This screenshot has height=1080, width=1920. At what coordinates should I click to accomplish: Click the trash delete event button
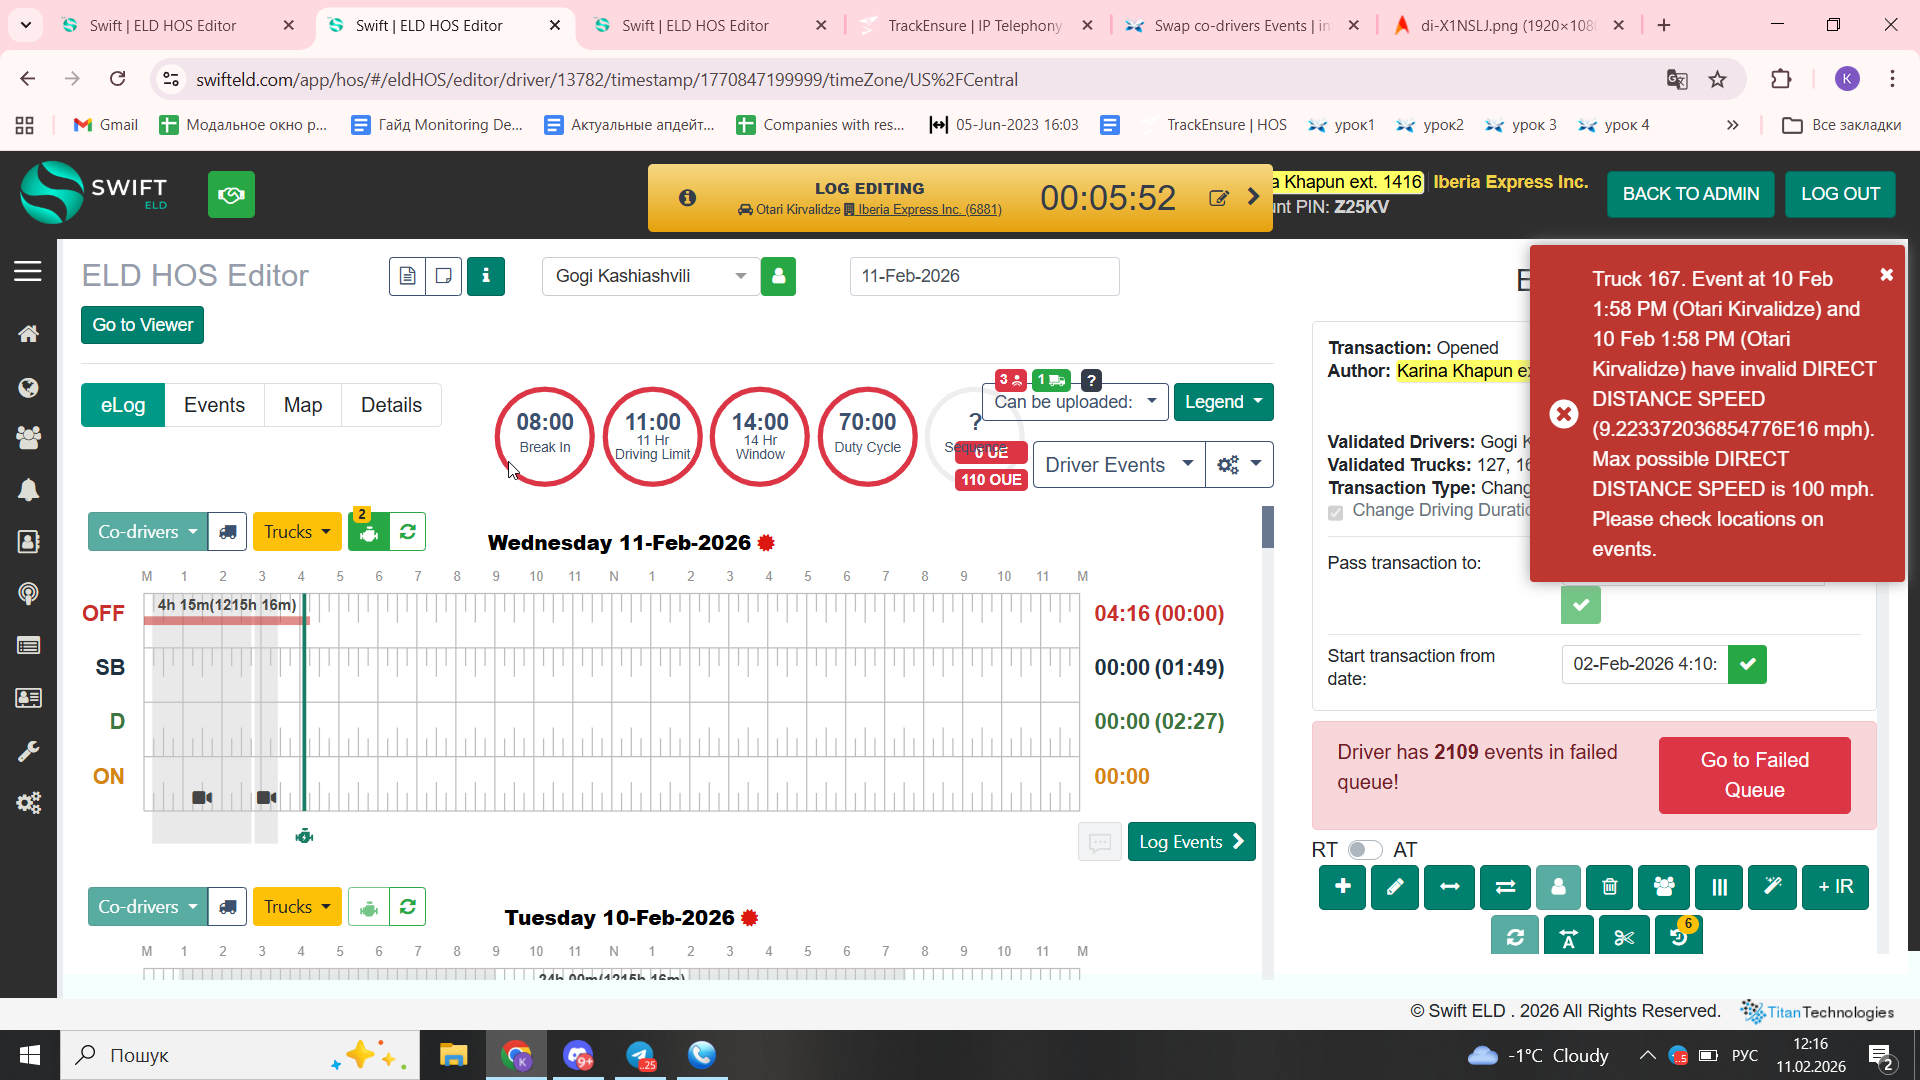[x=1609, y=887]
